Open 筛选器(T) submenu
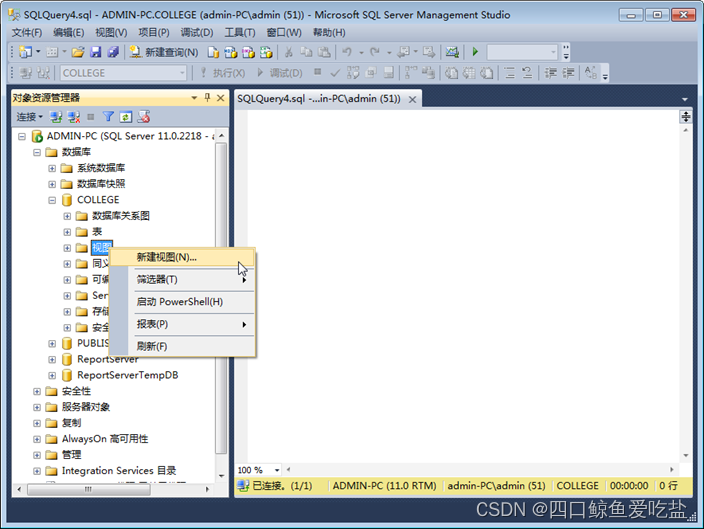Viewport: 704px width, 529px height. pyautogui.click(x=182, y=280)
